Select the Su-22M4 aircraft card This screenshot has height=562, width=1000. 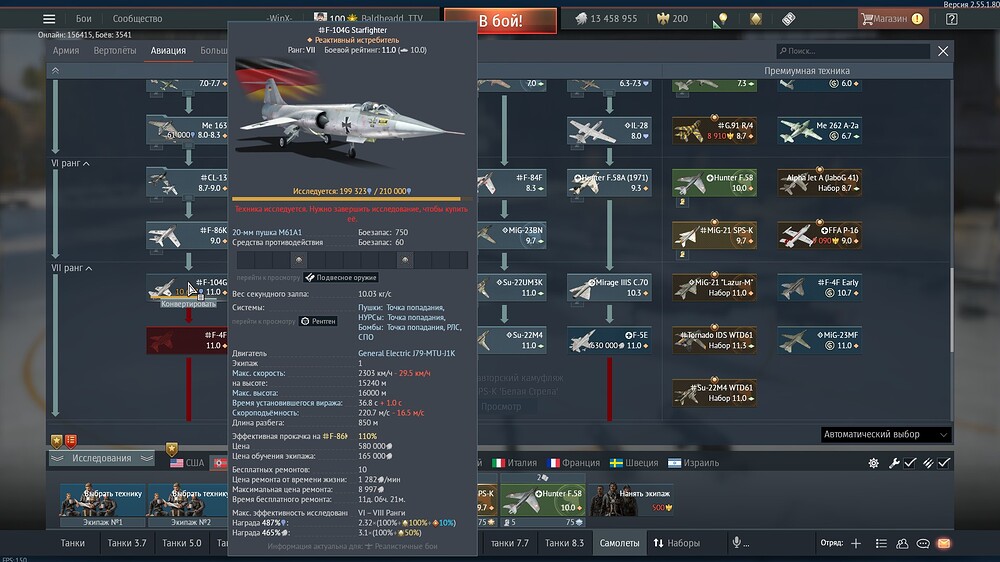(x=512, y=340)
